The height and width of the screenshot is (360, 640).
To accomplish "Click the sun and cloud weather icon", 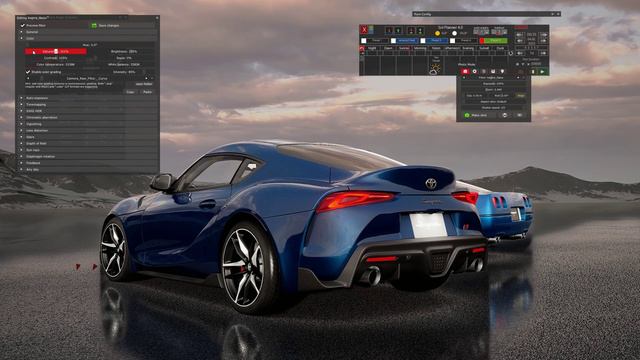I will coord(435,69).
